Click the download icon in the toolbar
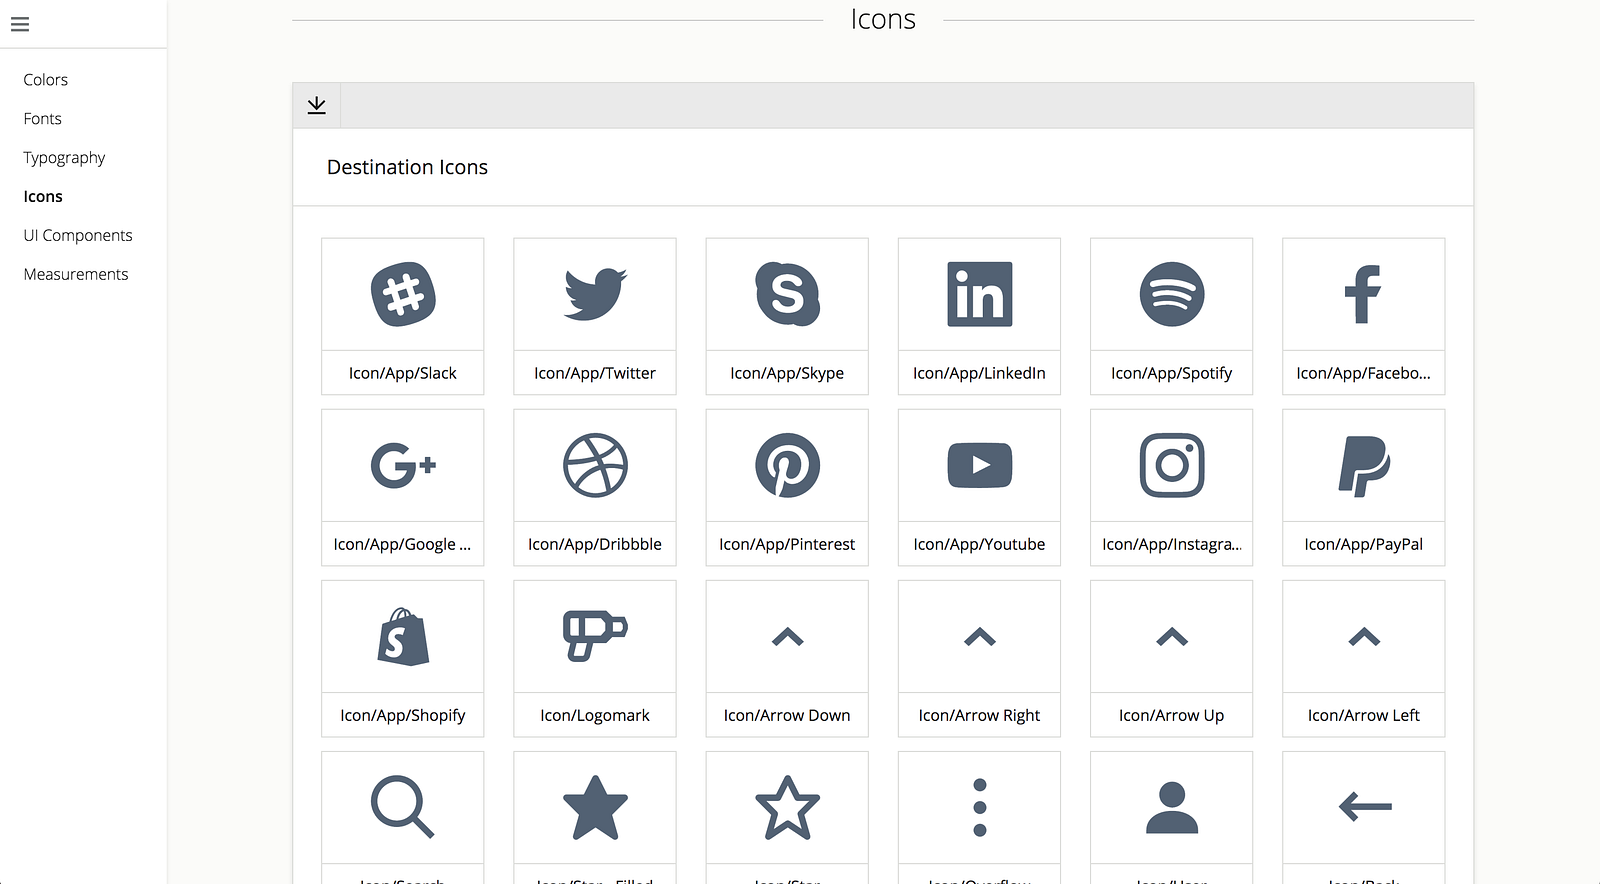 click(317, 105)
